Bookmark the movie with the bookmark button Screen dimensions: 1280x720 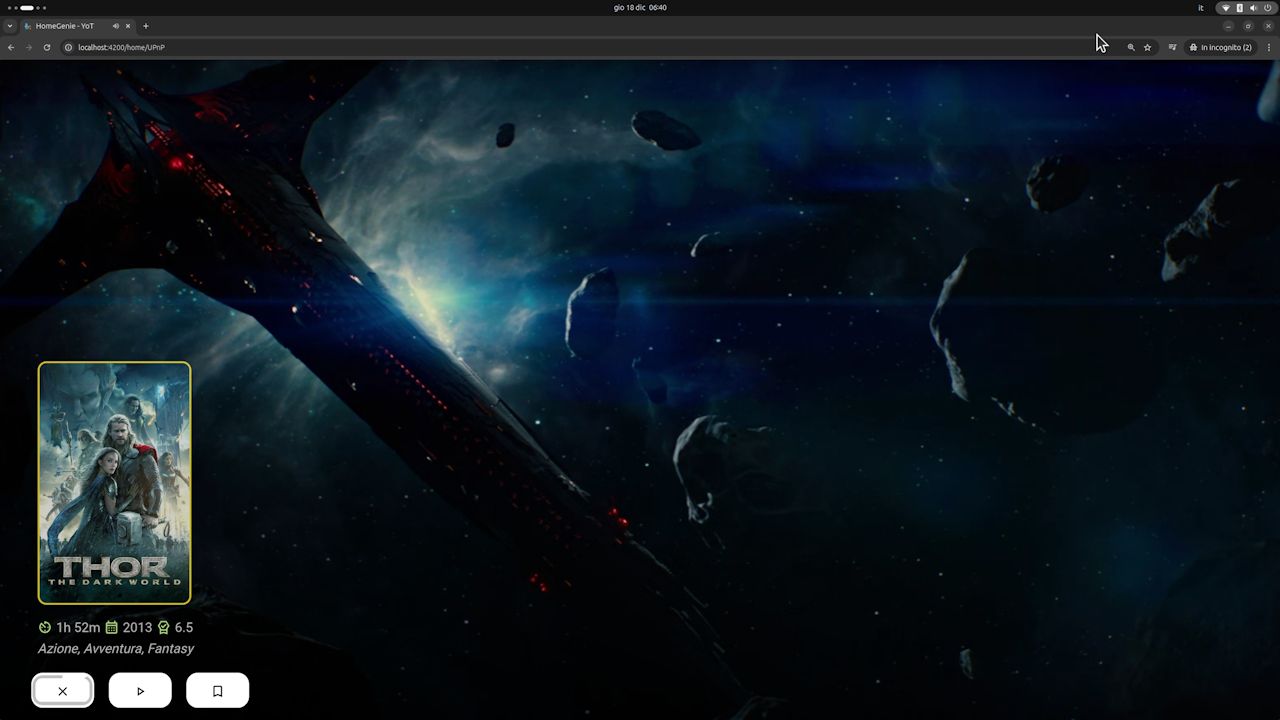coord(217,691)
